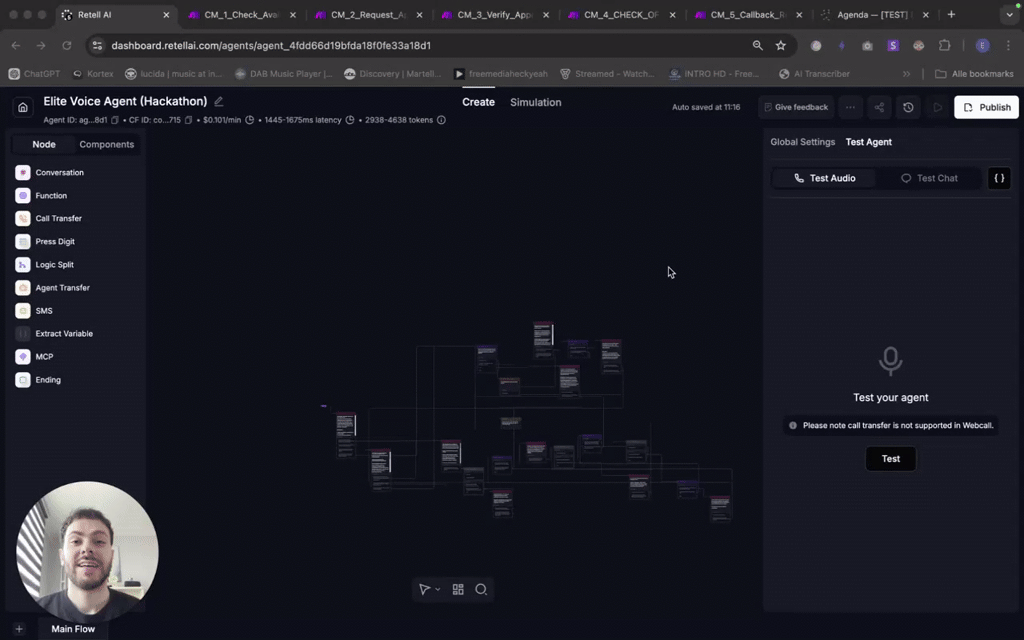Open the share icon beside feedback
Screen dimensions: 1024x640
pyautogui.click(x=879, y=107)
